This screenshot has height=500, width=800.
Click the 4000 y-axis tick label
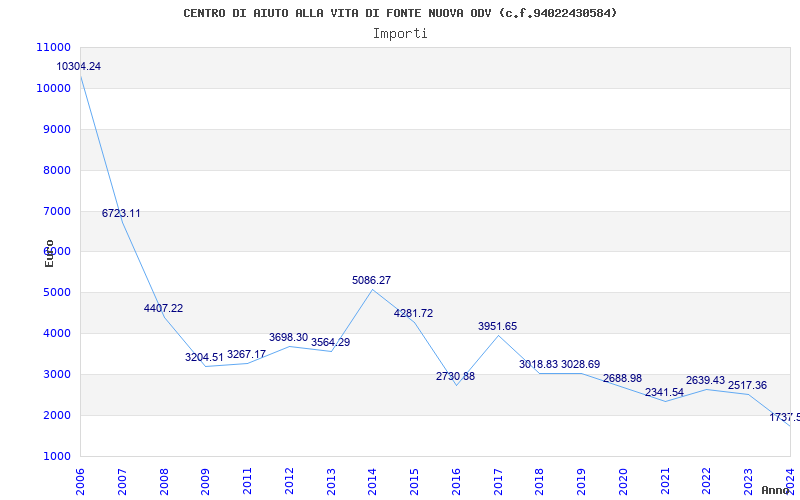[x=56, y=333]
